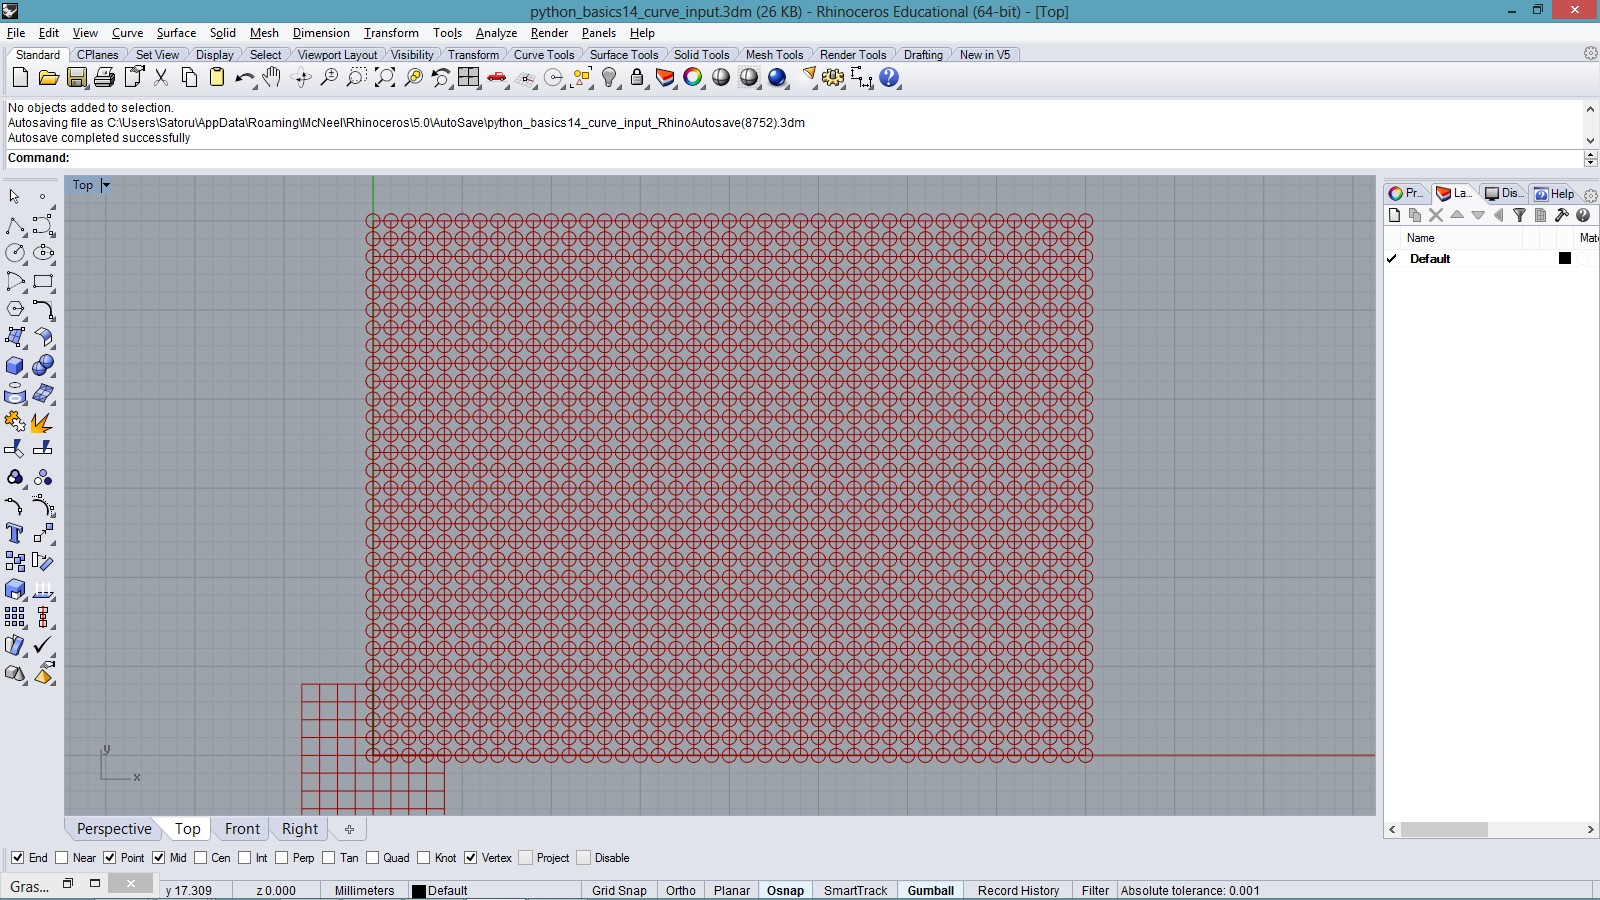The height and width of the screenshot is (900, 1600).
Task: Select the Text object tool
Action: tap(15, 534)
